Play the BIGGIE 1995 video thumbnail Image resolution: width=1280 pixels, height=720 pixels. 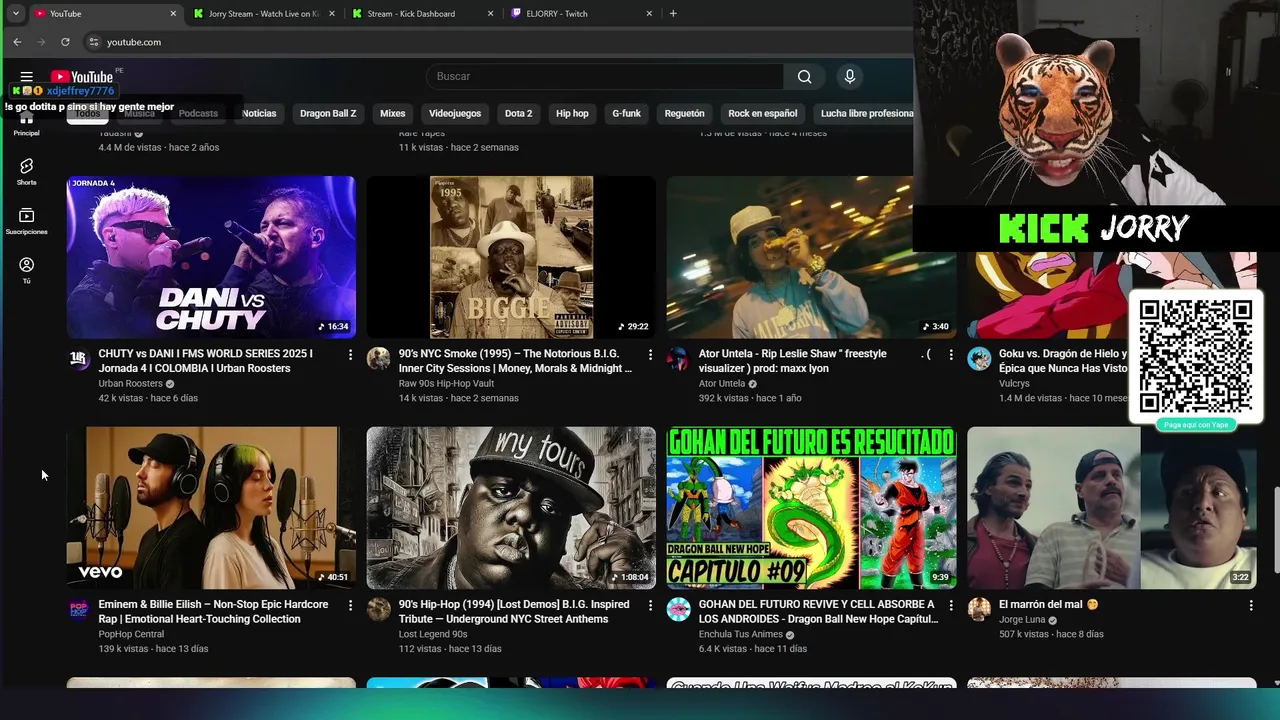(x=511, y=257)
